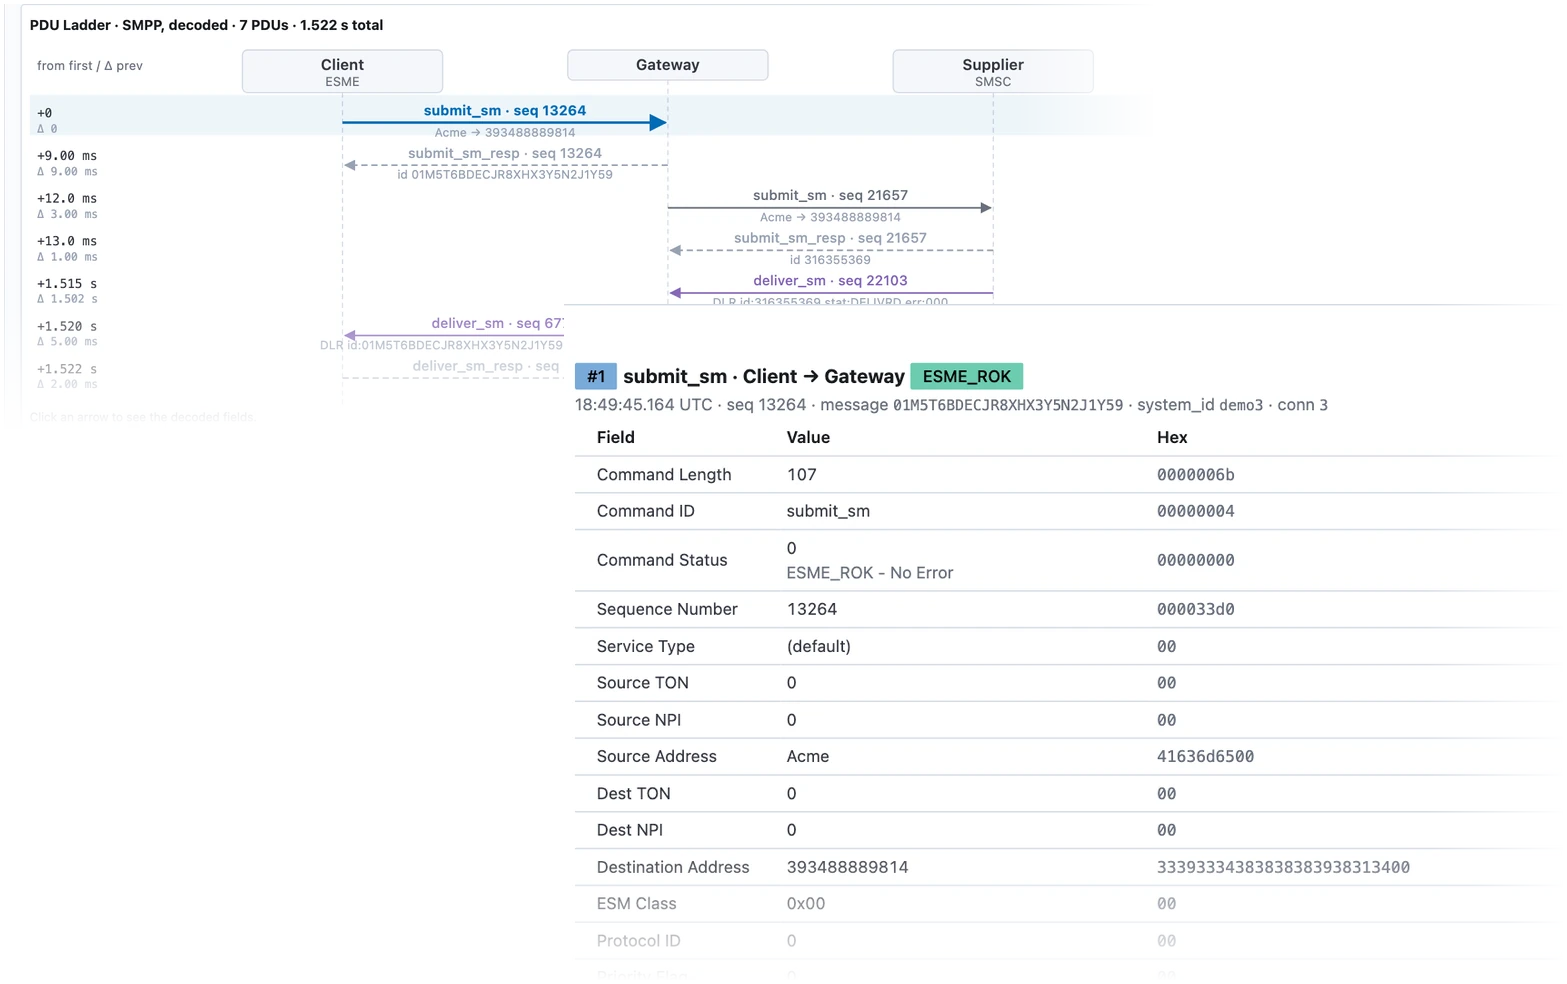Click the +13.0 ms timestamp
1567x984 pixels.
pyautogui.click(x=67, y=241)
